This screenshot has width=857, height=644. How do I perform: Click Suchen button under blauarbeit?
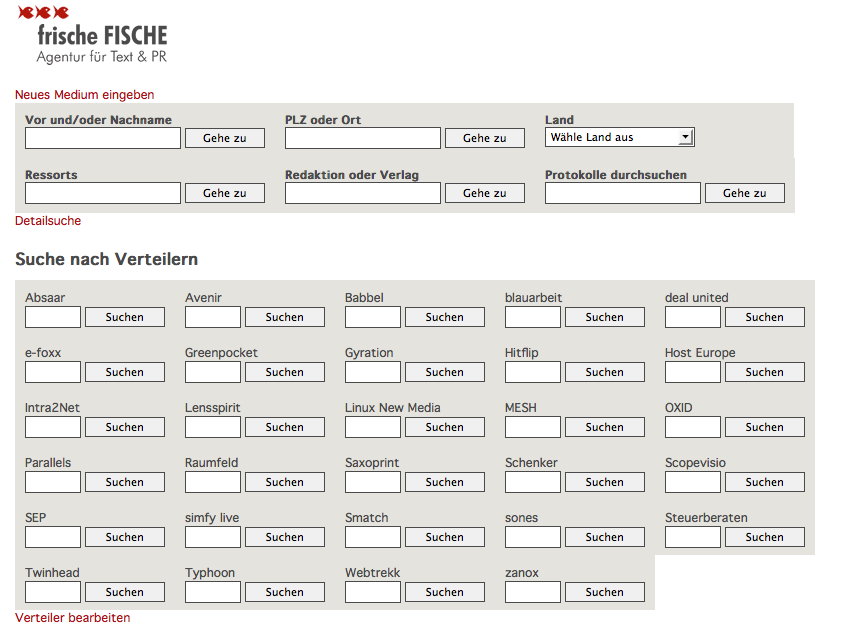click(x=604, y=317)
